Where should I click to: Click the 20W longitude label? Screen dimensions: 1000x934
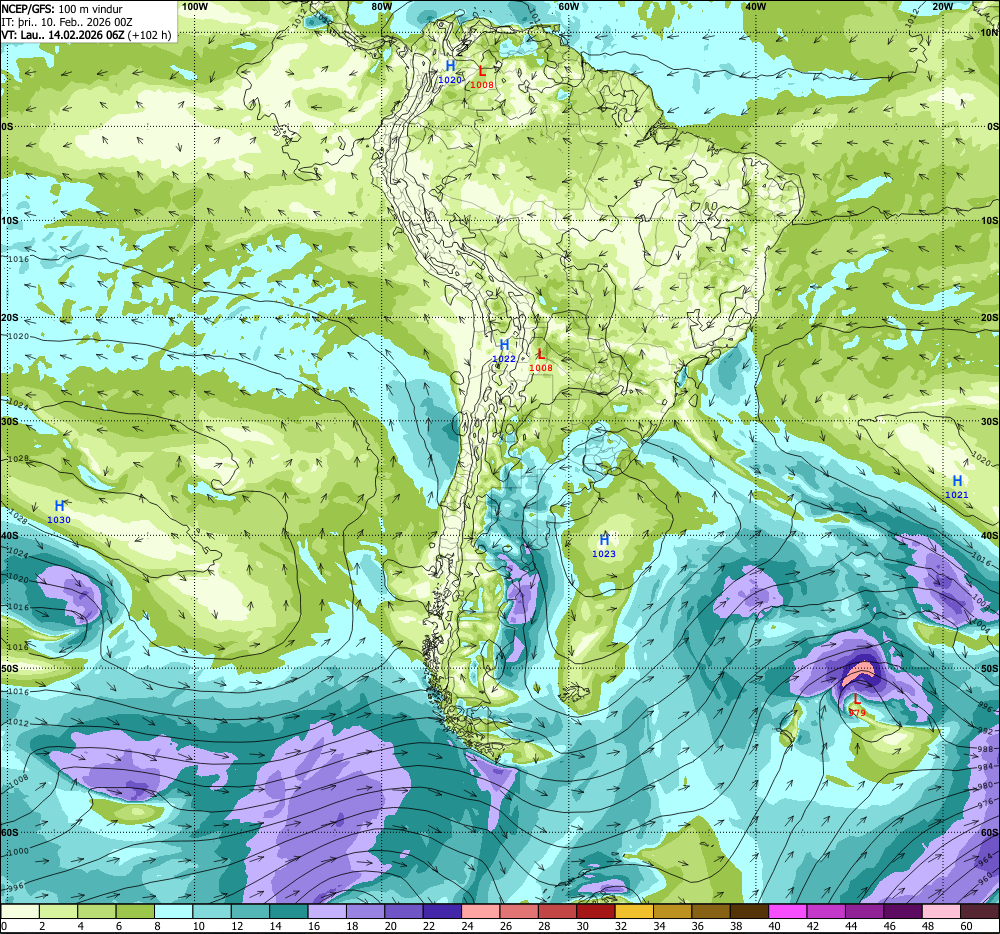tap(943, 6)
